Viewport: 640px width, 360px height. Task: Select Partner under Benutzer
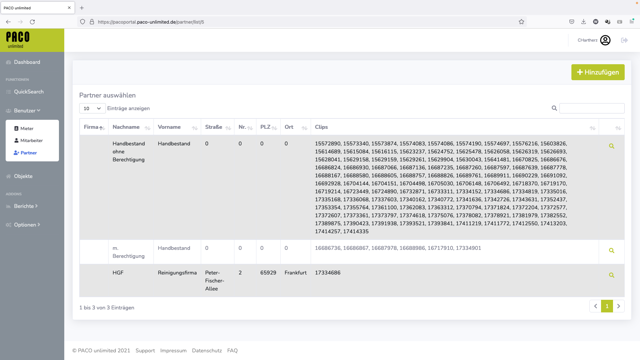[x=29, y=153]
